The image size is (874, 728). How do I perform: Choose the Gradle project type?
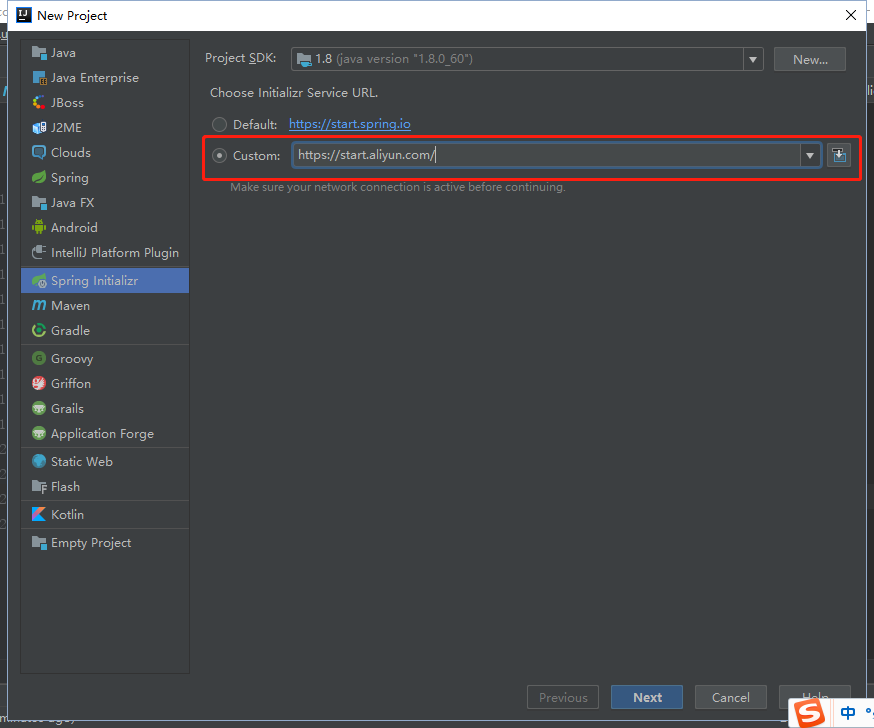[x=105, y=331]
